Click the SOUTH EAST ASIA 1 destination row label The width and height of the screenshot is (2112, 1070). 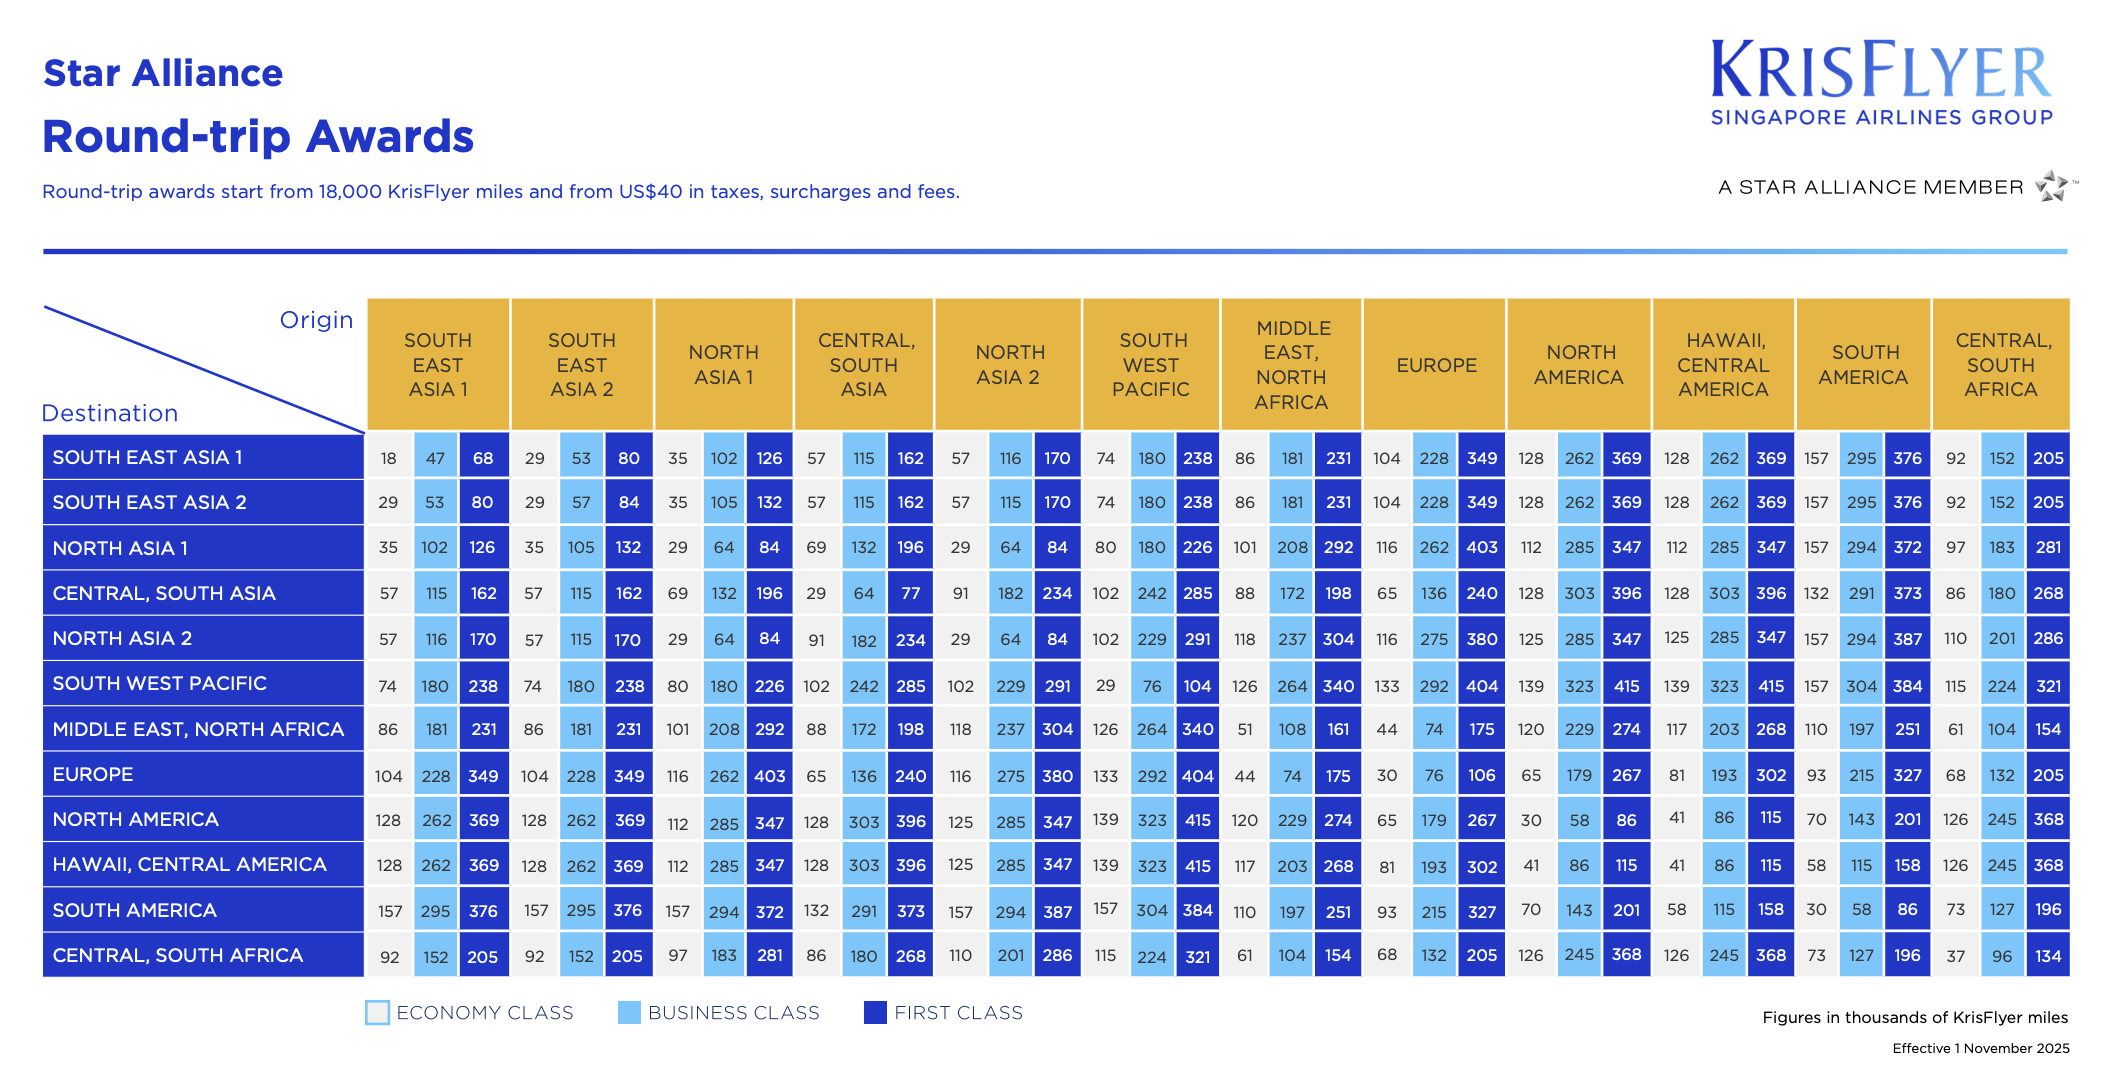click(202, 457)
